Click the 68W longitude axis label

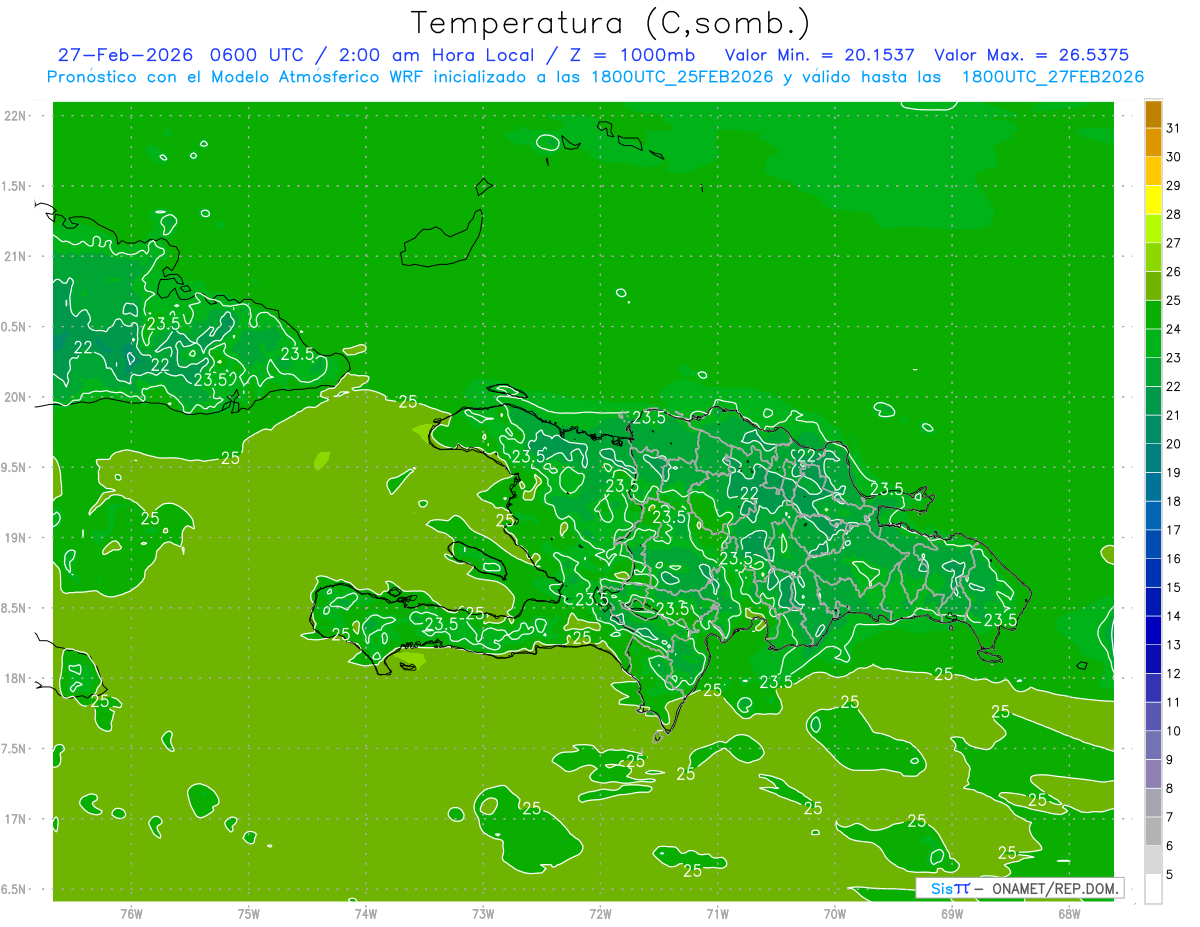[x=1069, y=914]
